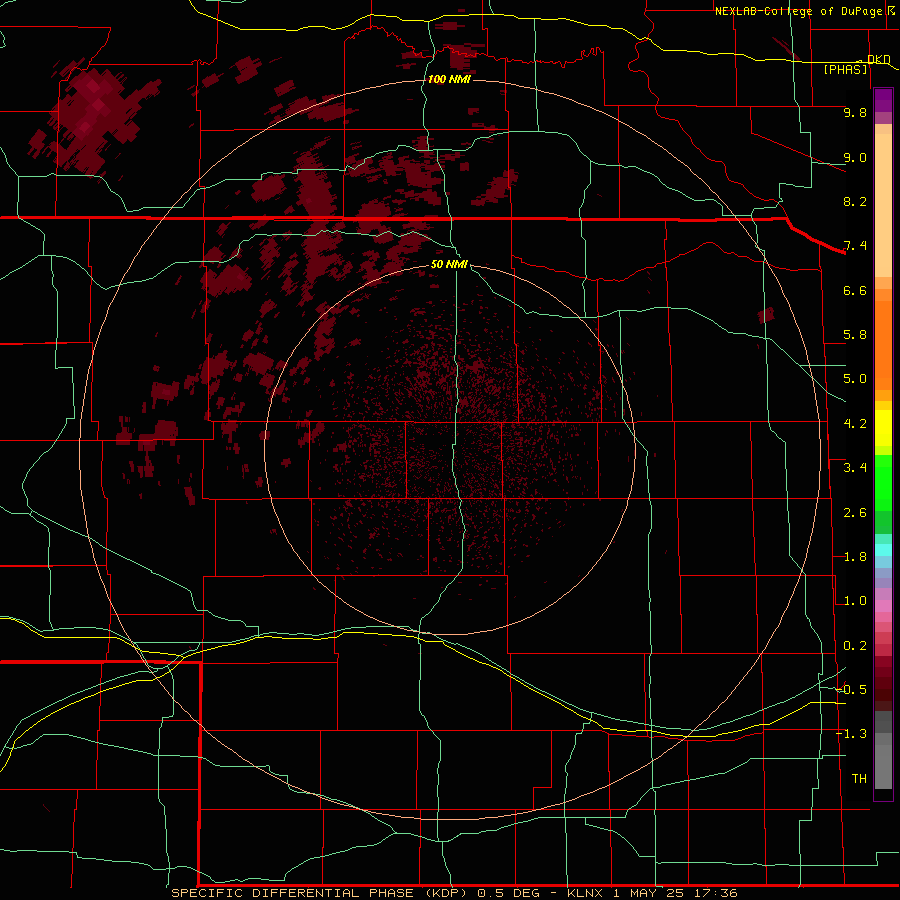Click the -1.3 value on the color scale
The width and height of the screenshot is (900, 900).
(x=852, y=734)
